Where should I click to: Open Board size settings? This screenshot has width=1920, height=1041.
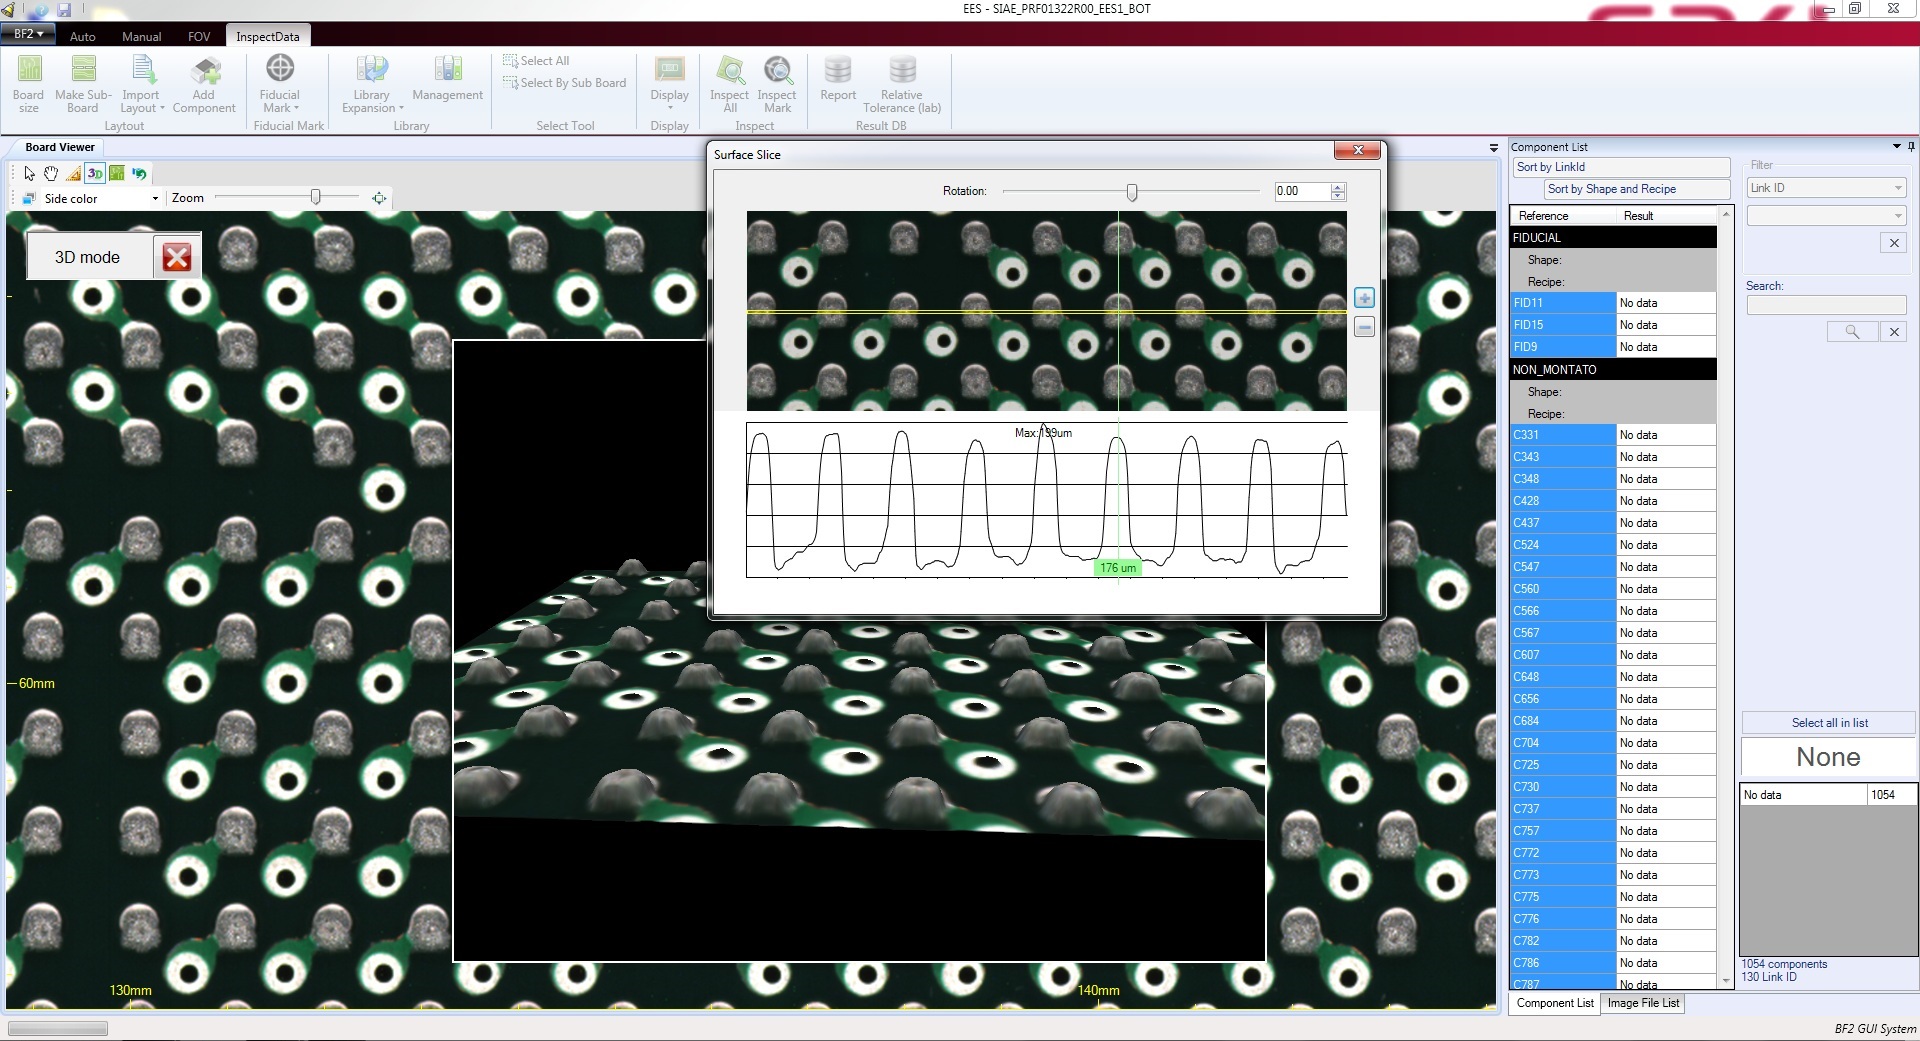(28, 85)
